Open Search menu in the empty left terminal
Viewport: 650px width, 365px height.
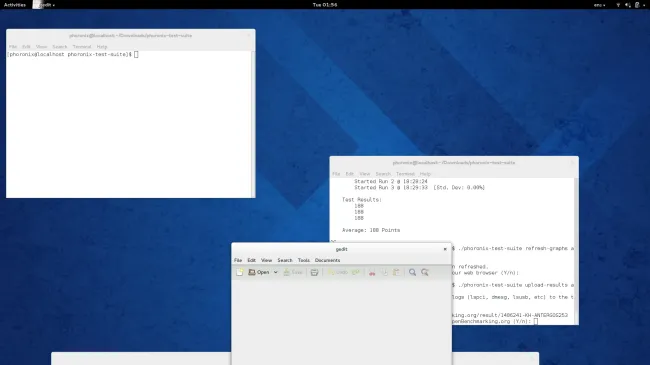click(x=60, y=46)
